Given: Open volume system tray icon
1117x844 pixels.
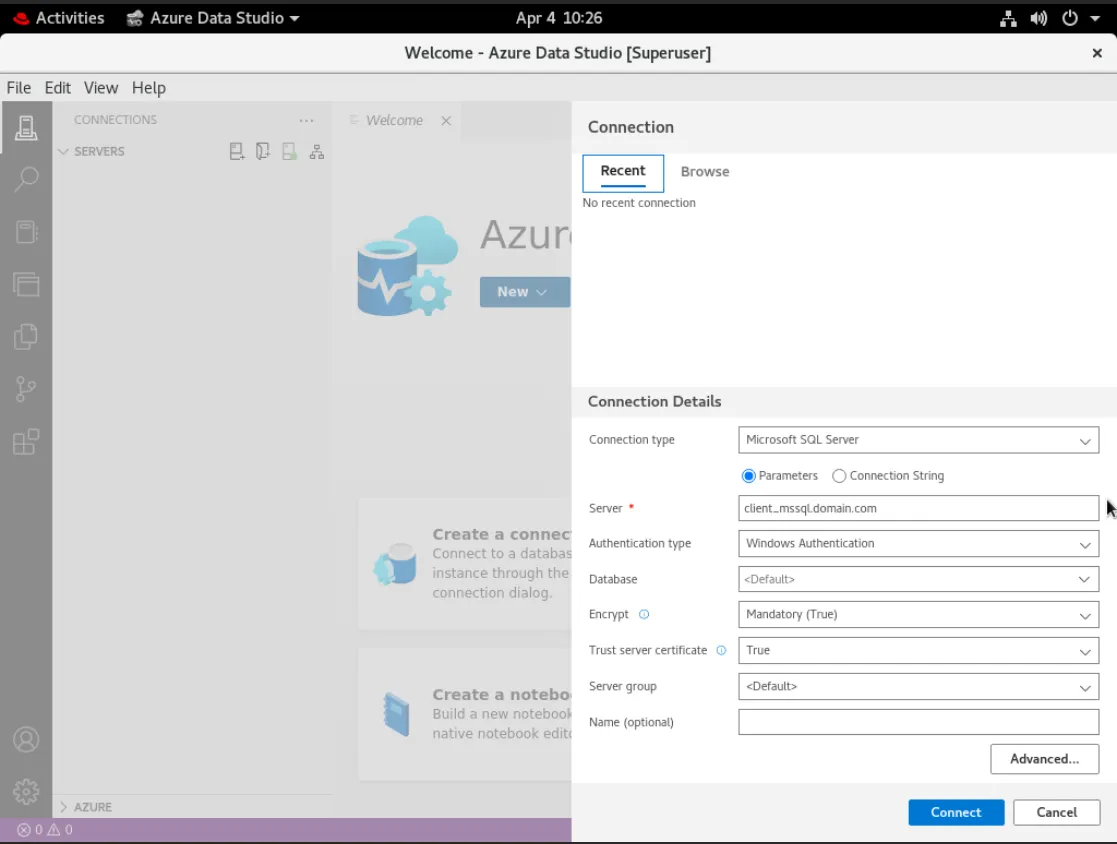Looking at the screenshot, I should [1039, 19].
